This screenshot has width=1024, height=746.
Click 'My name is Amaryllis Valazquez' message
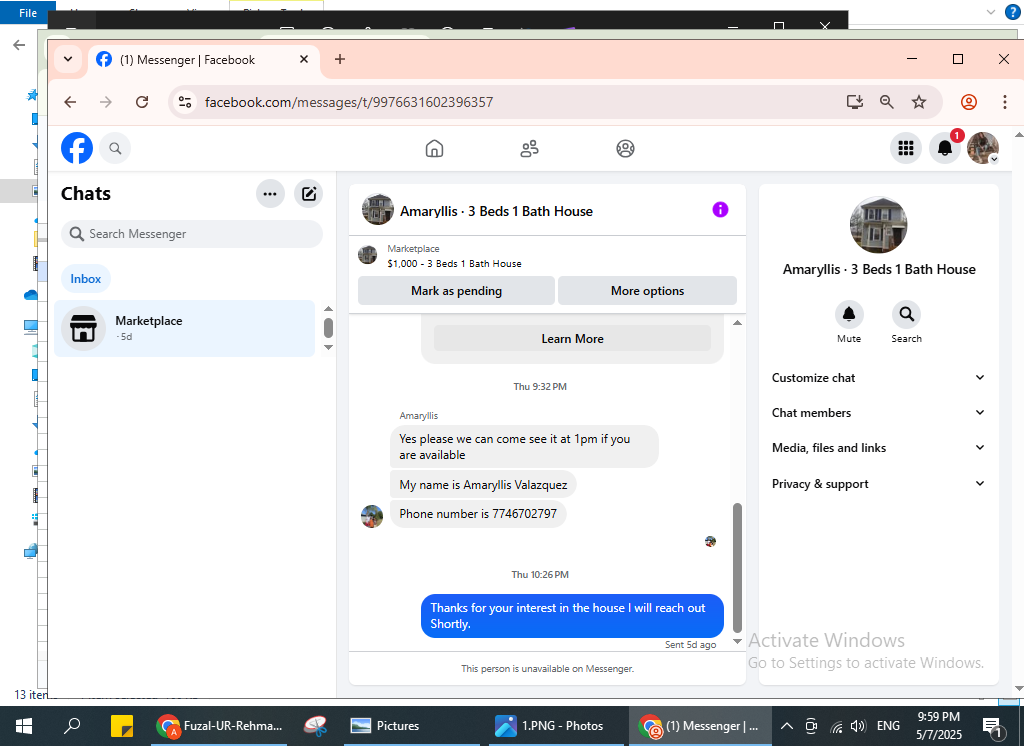[x=483, y=485]
